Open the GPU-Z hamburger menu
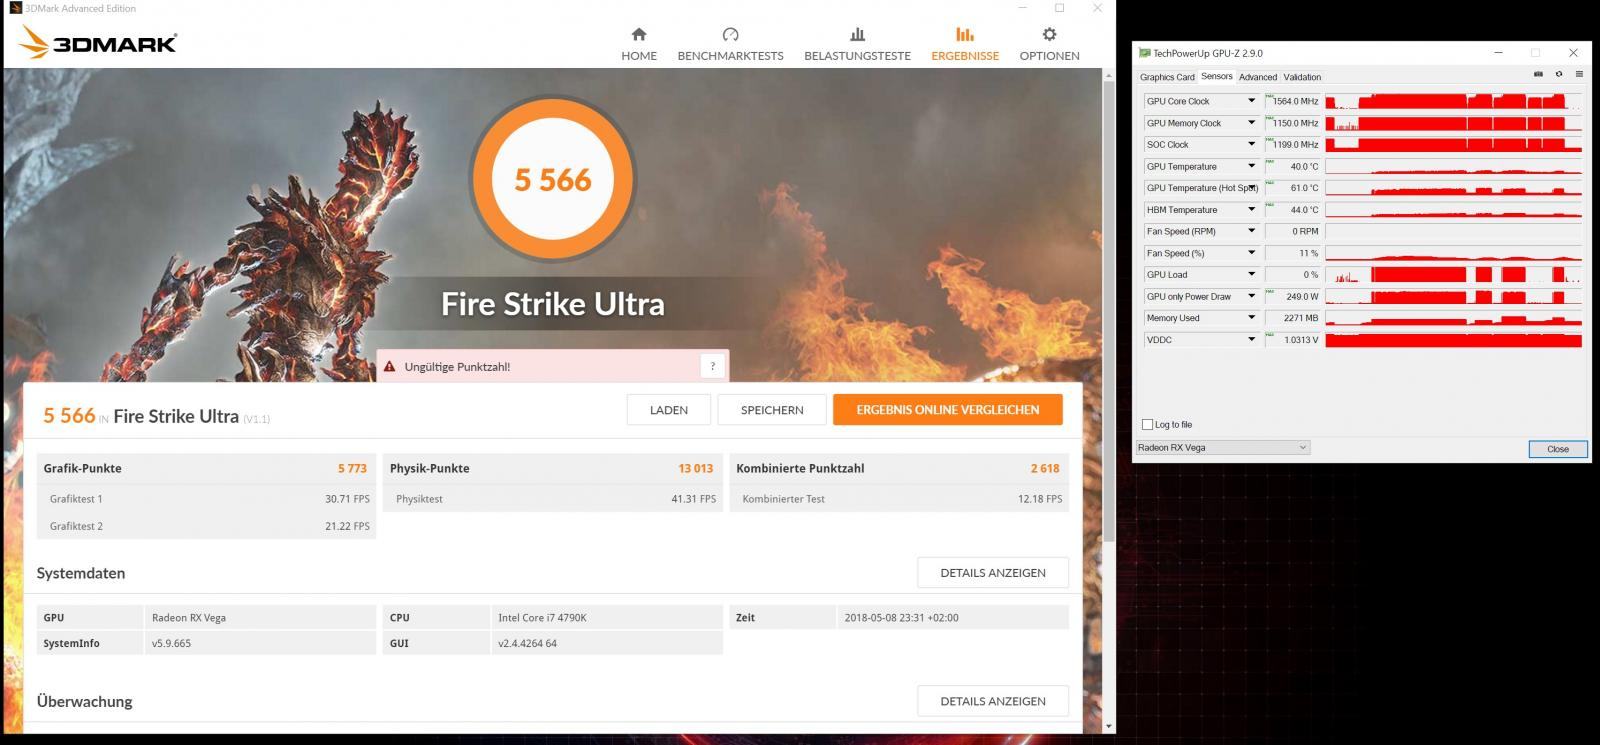 pyautogui.click(x=1579, y=74)
